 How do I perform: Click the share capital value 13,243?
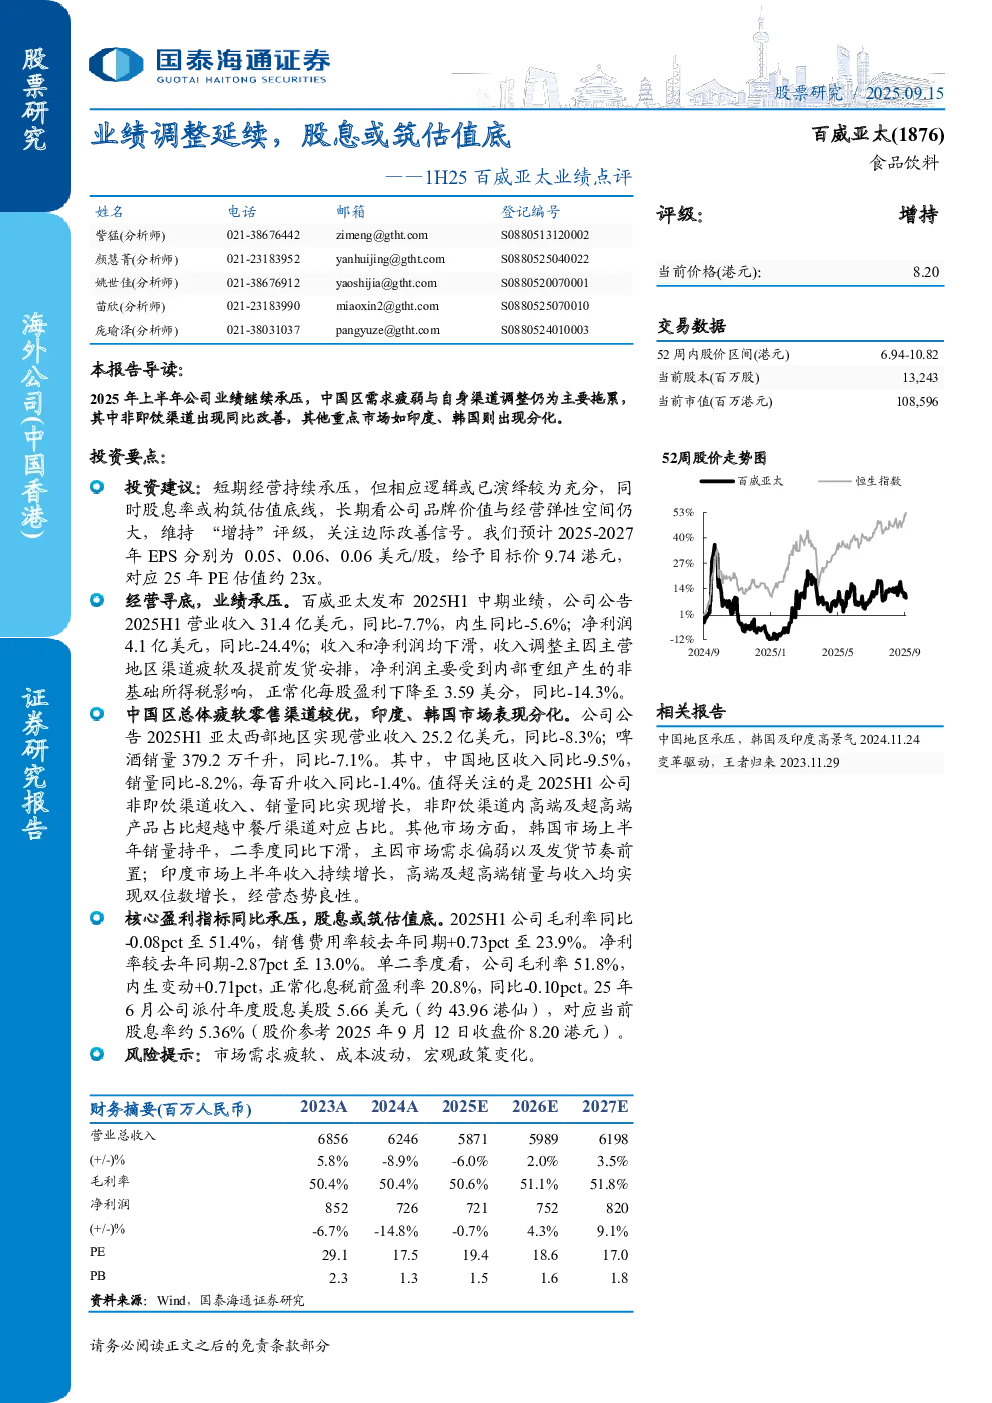(x=920, y=378)
